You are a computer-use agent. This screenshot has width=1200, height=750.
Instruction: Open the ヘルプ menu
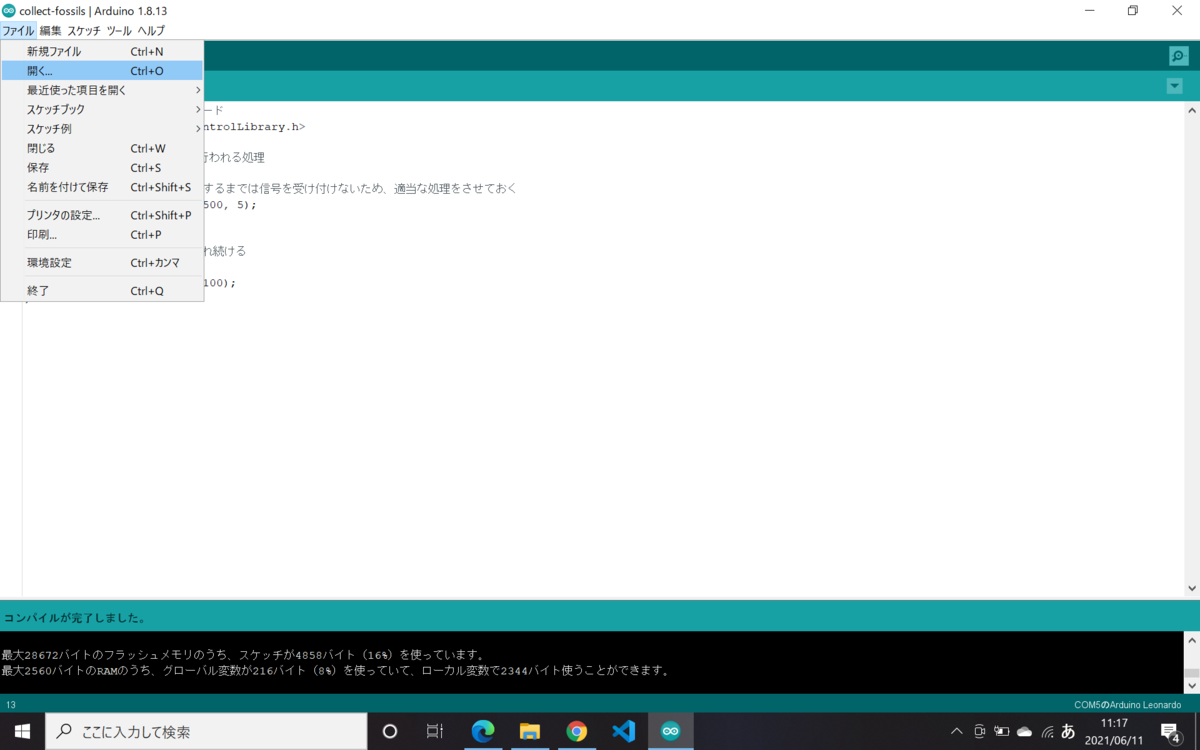pos(151,31)
